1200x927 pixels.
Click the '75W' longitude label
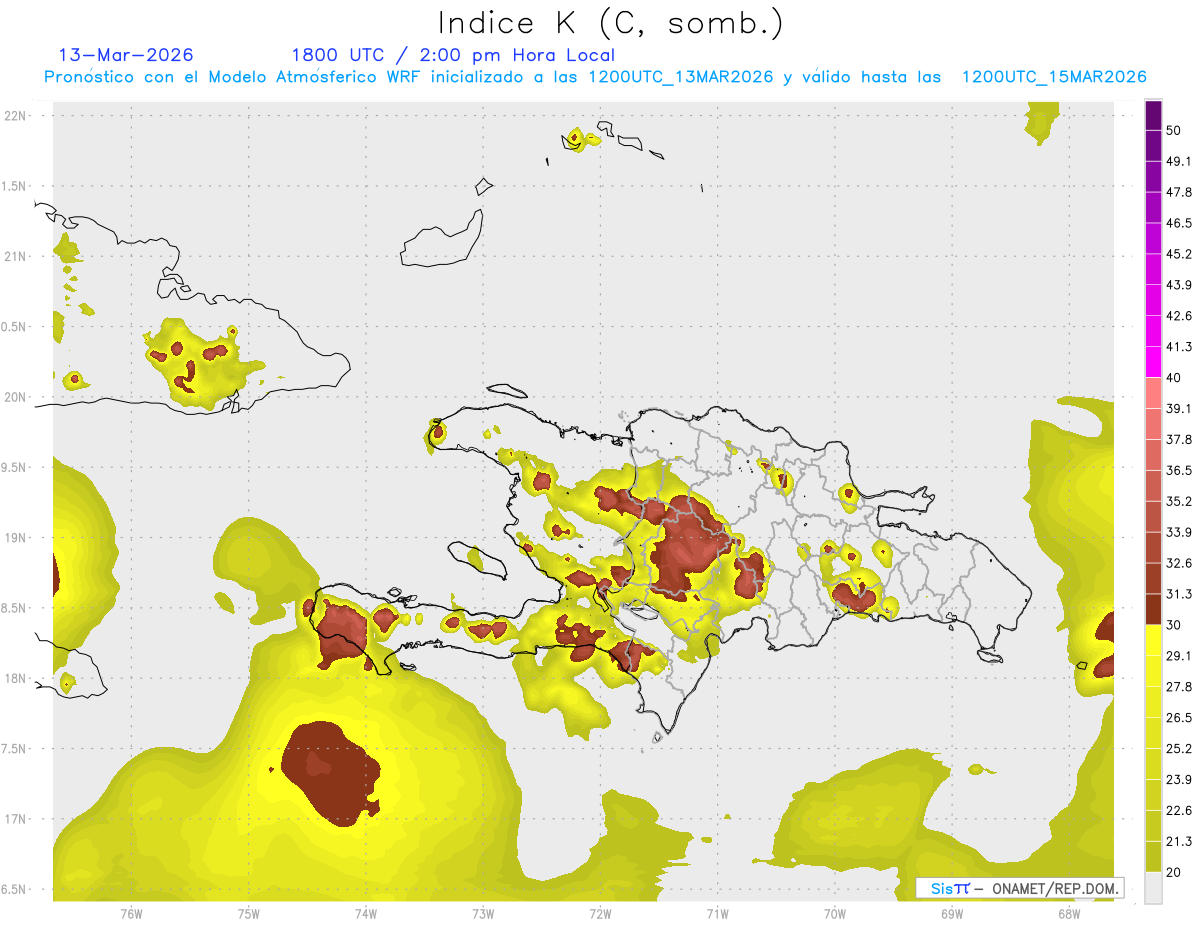(249, 913)
